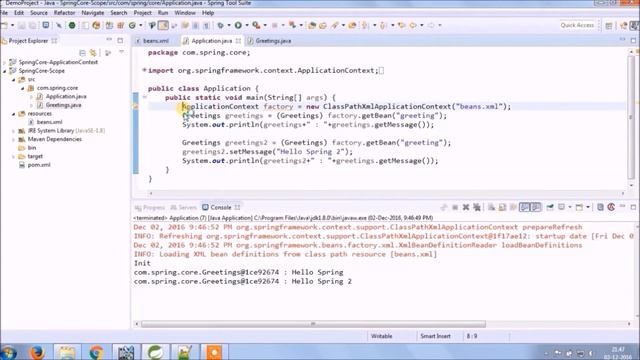Click the New file toolbar icon
640x360 pixels.
[4, 25]
